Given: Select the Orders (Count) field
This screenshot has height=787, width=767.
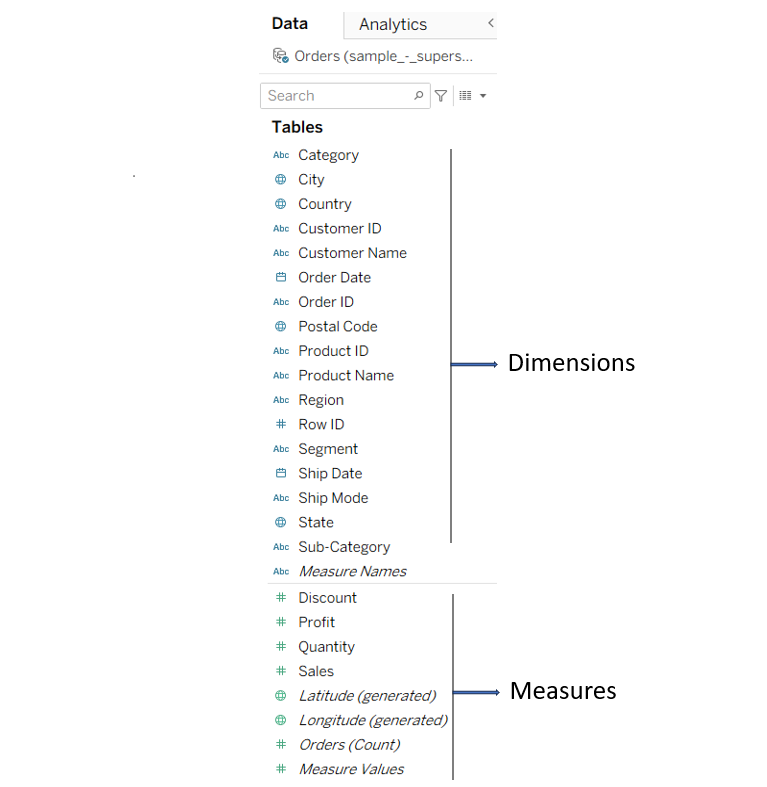Looking at the screenshot, I should pos(349,745).
